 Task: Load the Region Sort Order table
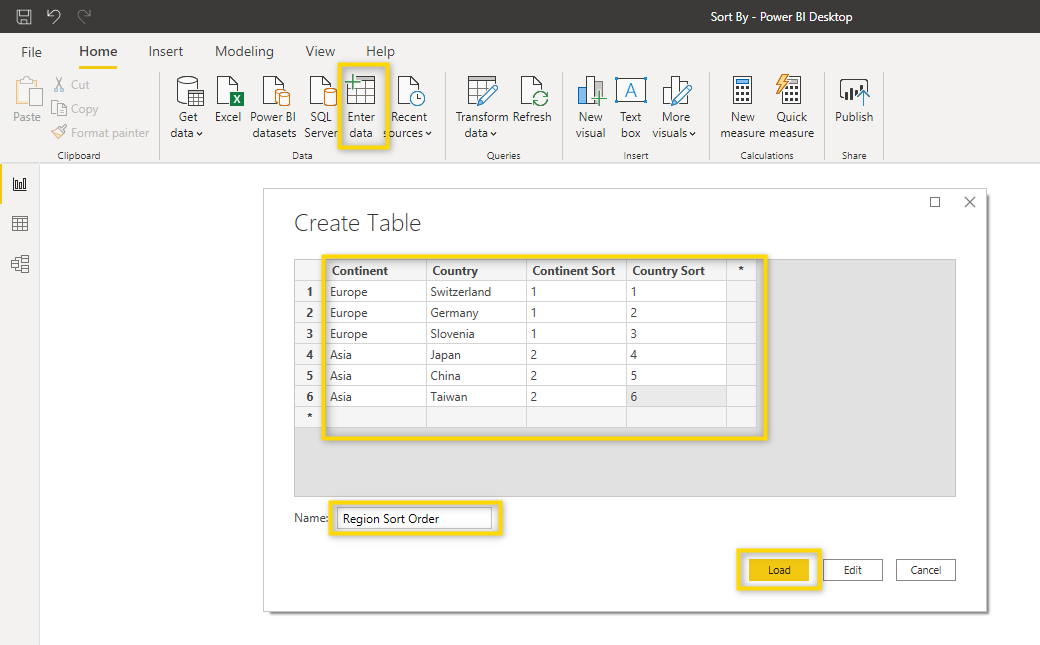(x=778, y=569)
